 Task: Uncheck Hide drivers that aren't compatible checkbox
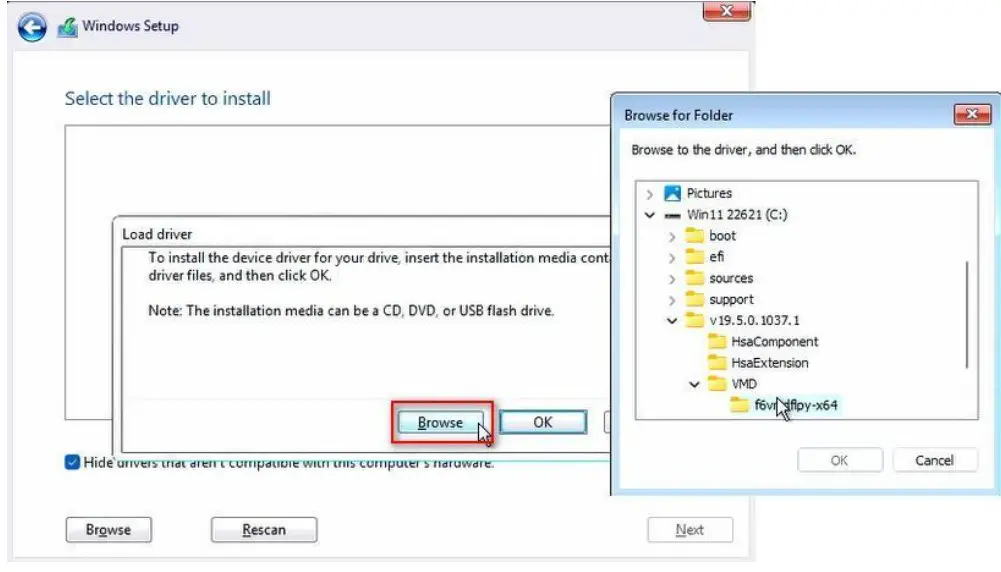[72, 462]
